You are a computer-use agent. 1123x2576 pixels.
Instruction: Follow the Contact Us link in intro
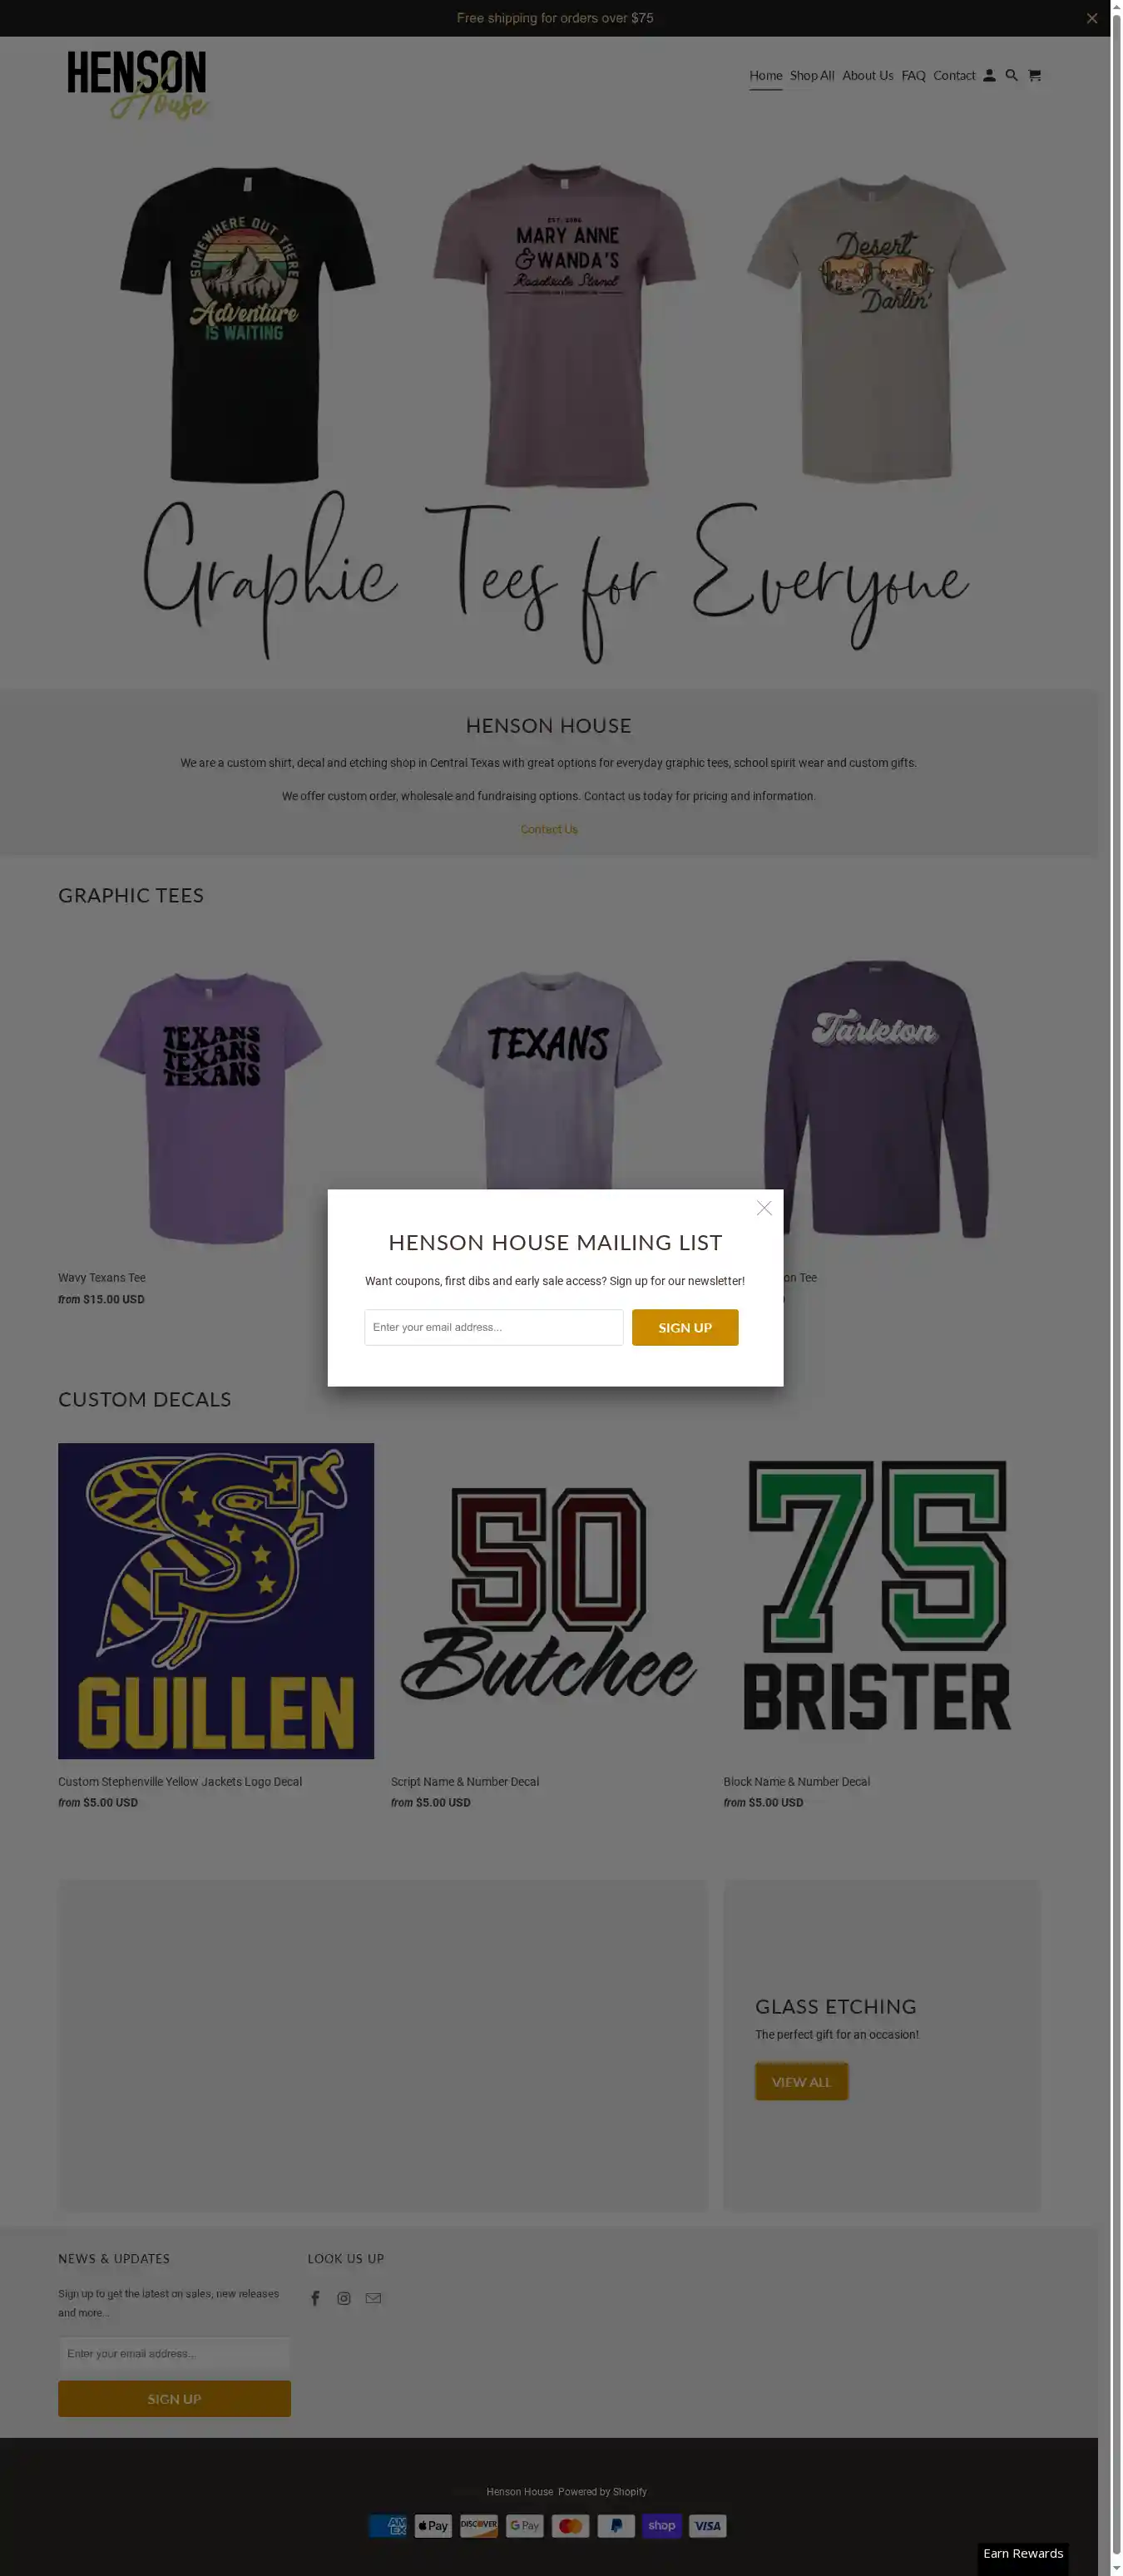(x=549, y=829)
